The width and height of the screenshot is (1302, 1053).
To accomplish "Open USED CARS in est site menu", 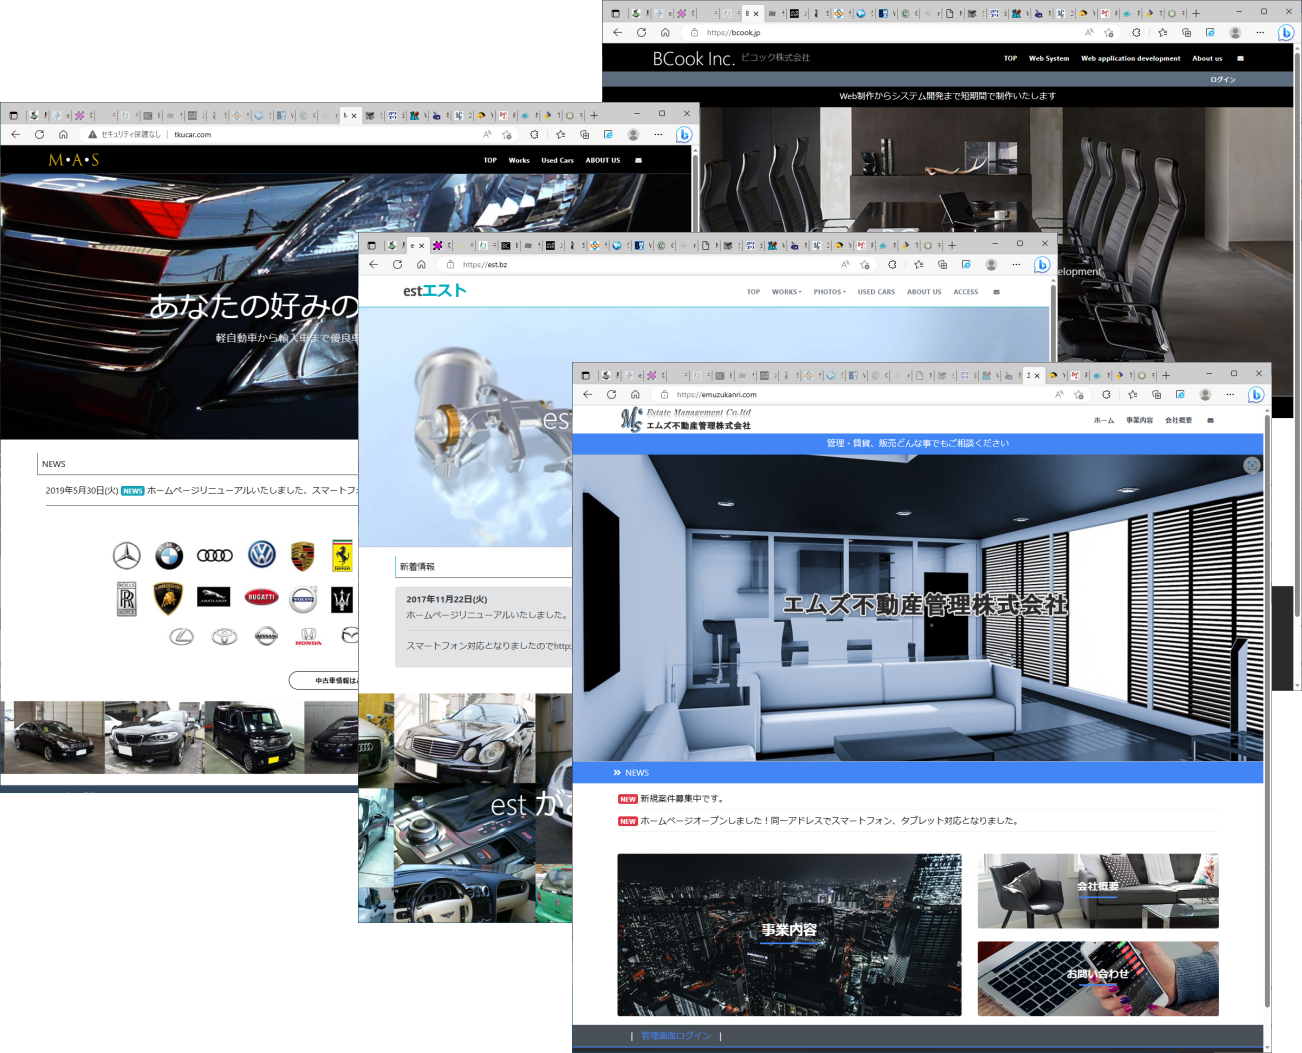I will tap(876, 292).
